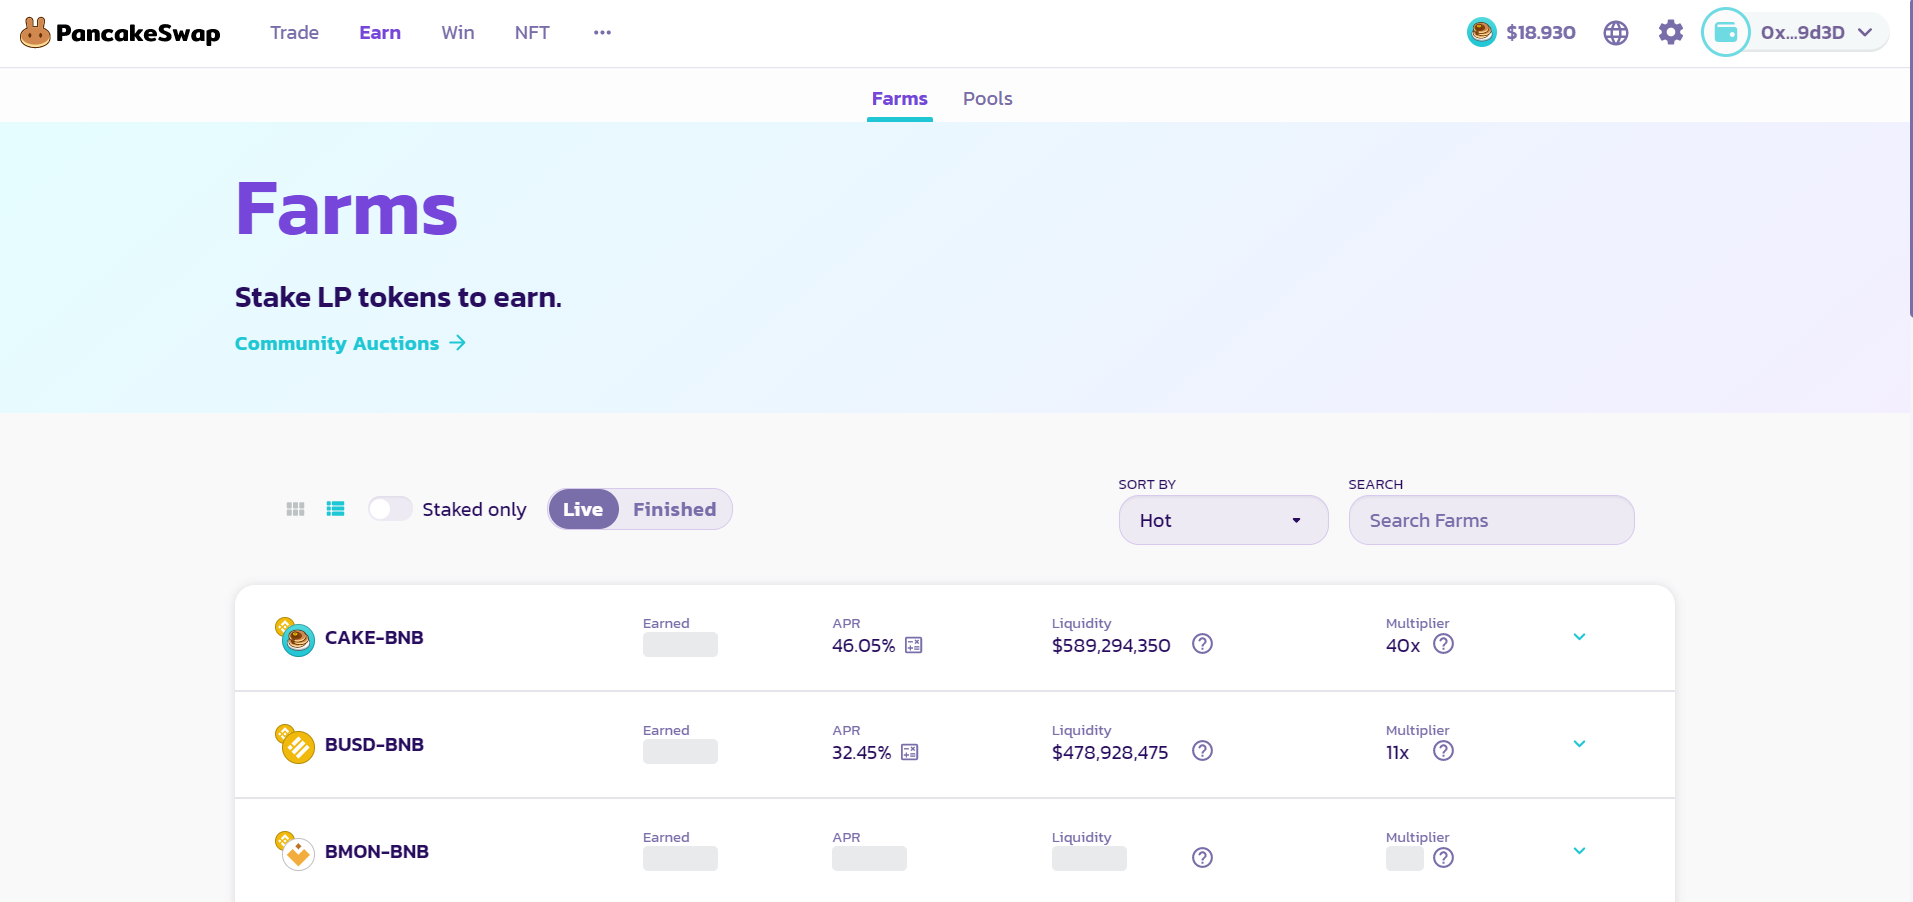
Task: Switch to card grid view
Action: (295, 509)
